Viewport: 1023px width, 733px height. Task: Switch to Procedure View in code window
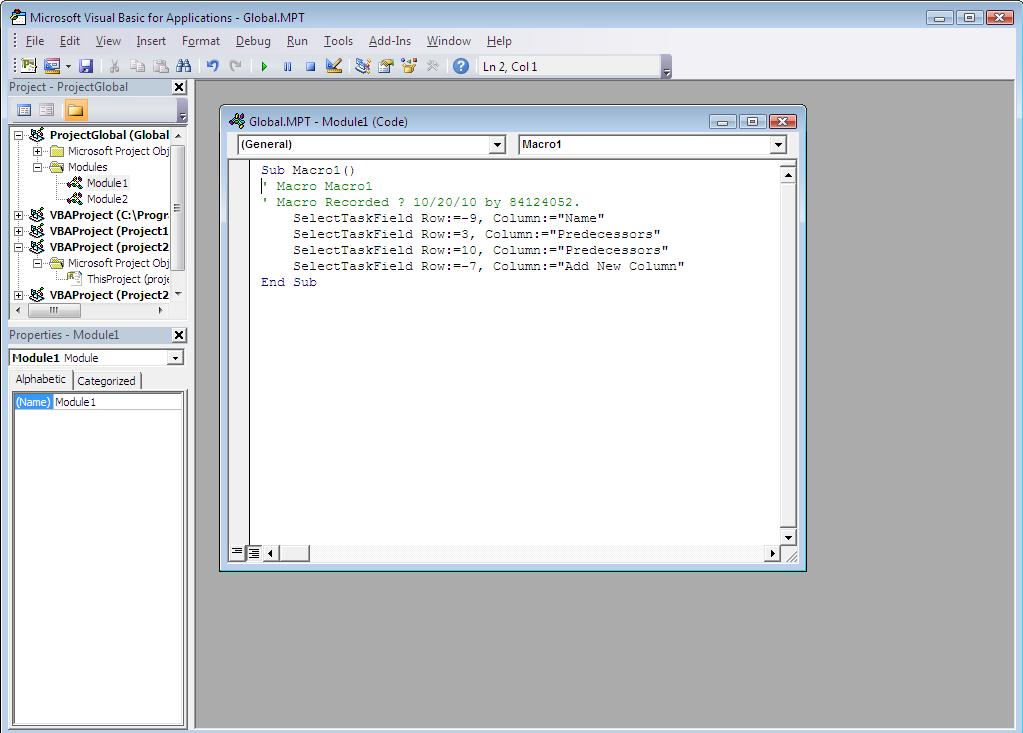[237, 553]
